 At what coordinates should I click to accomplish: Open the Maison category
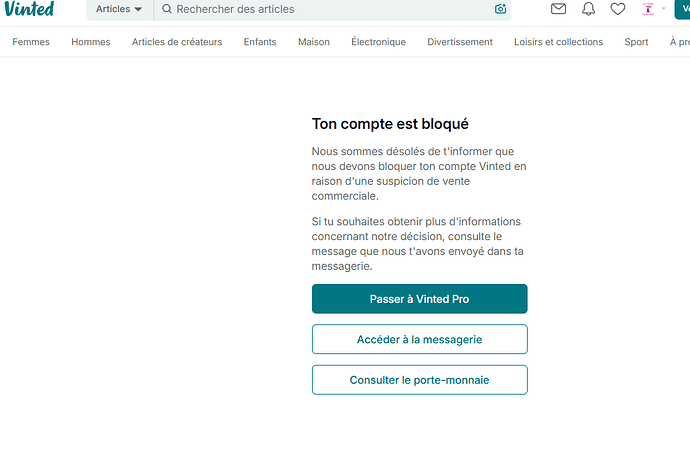(313, 42)
